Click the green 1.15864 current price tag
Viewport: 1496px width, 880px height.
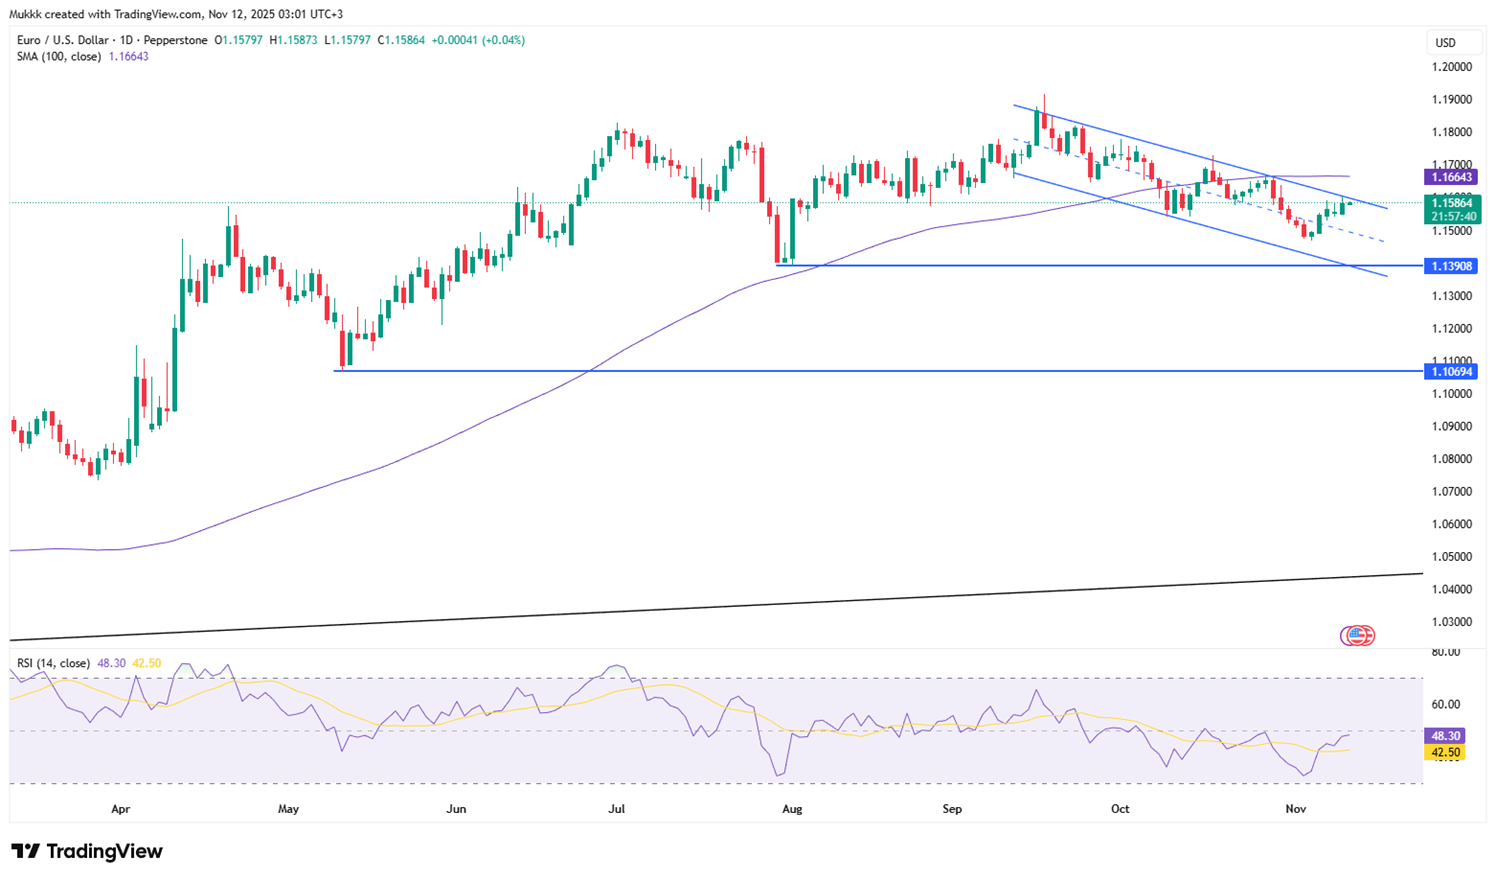[x=1449, y=202]
